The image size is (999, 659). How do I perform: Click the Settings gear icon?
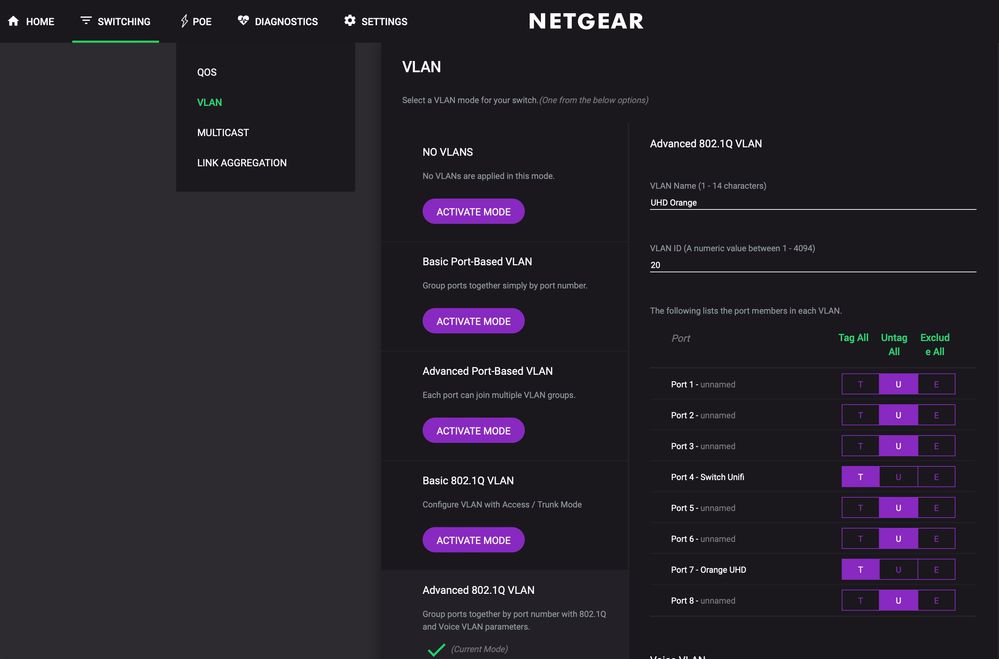350,21
